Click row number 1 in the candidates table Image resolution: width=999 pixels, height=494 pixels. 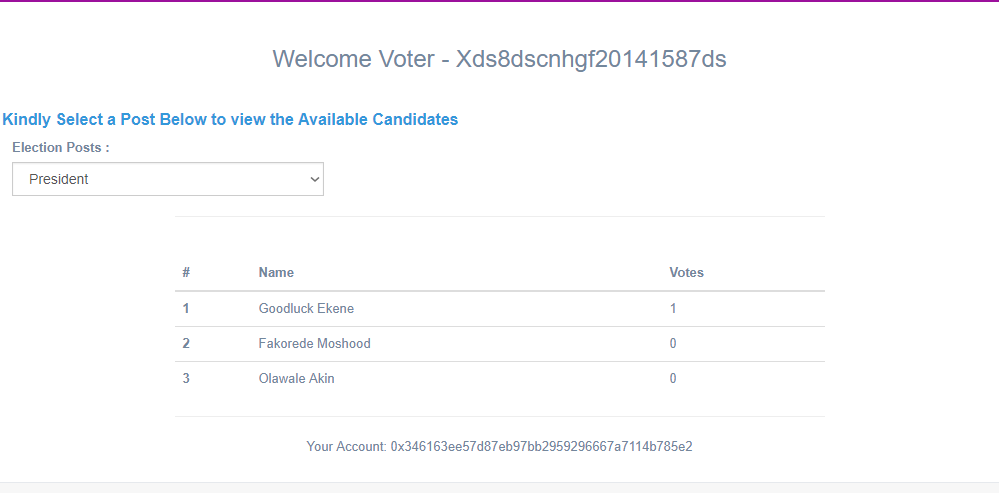(x=186, y=309)
